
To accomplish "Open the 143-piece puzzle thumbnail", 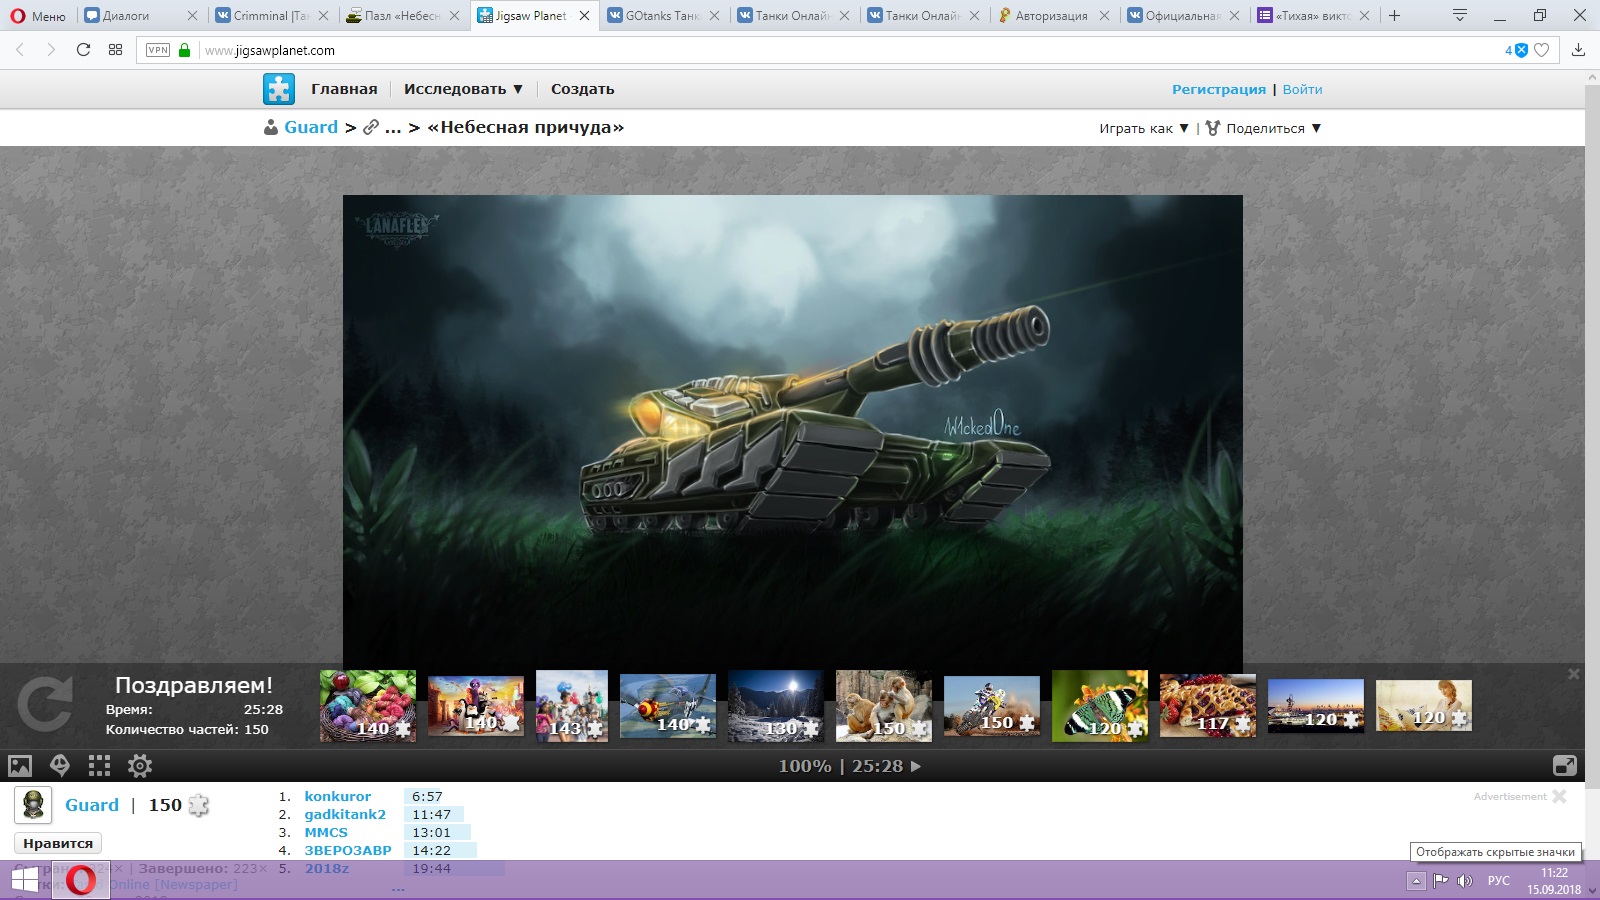I will click(572, 706).
